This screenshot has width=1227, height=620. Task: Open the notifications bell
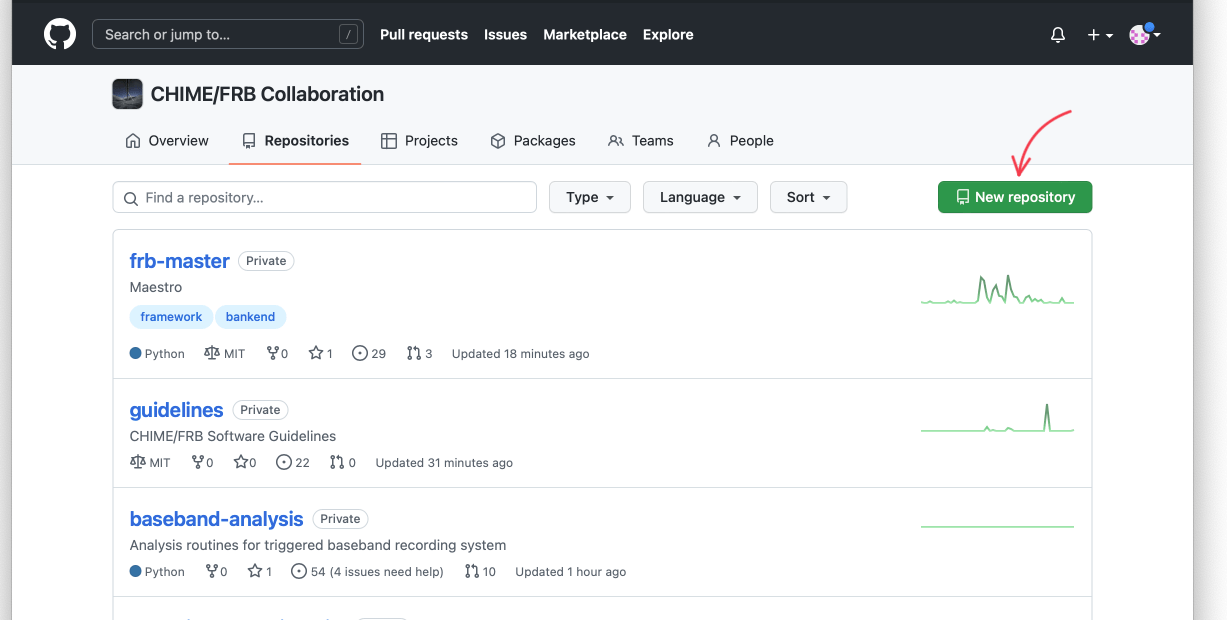[x=1058, y=35]
